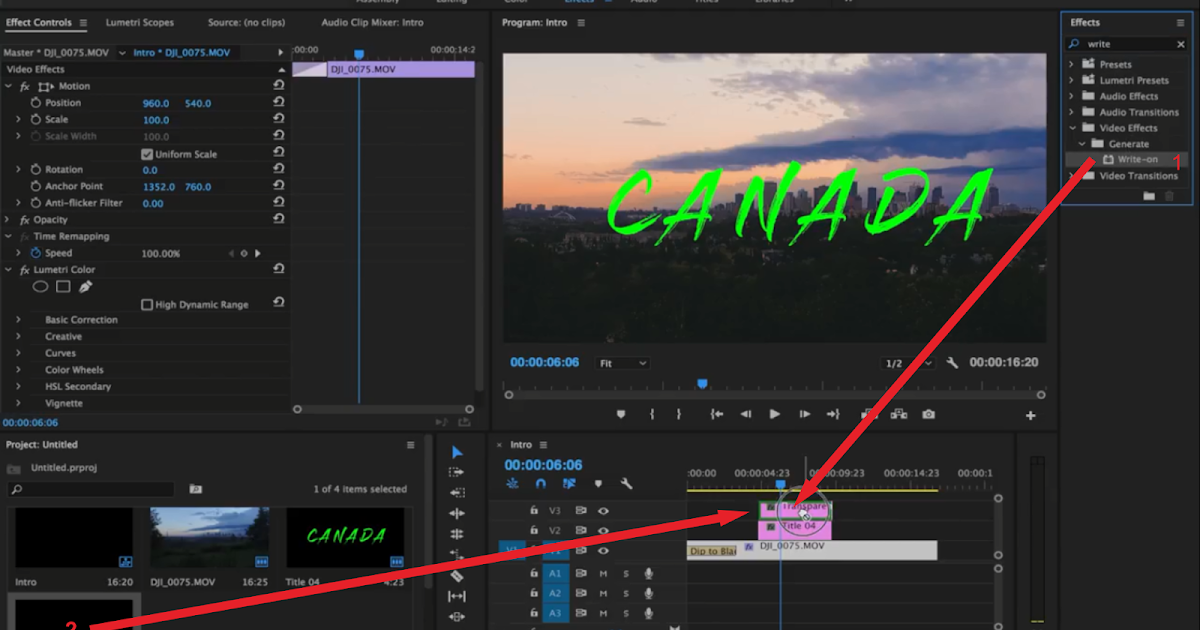Select the Slide tool
The width and height of the screenshot is (1200, 630).
pyautogui.click(x=457, y=617)
